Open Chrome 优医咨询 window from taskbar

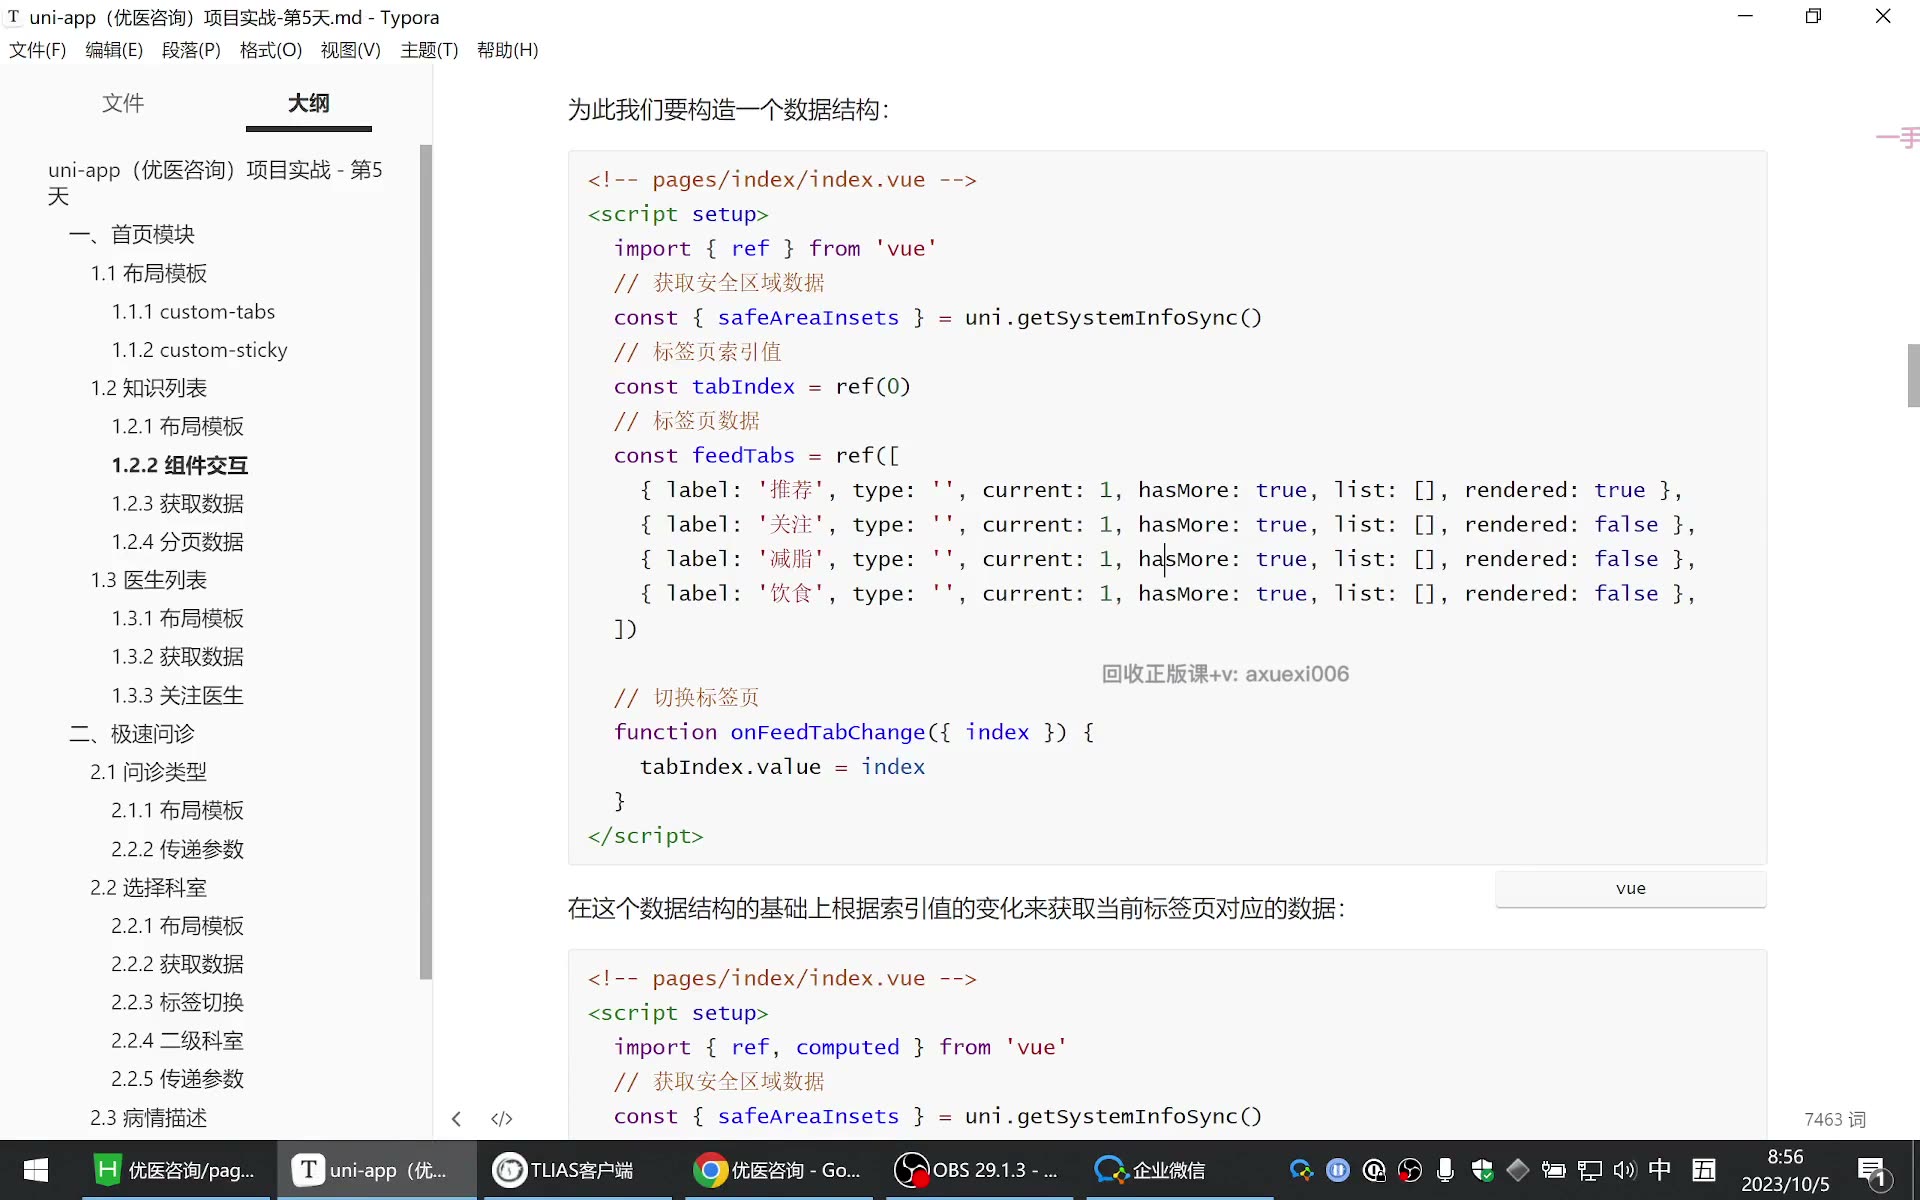point(778,1170)
